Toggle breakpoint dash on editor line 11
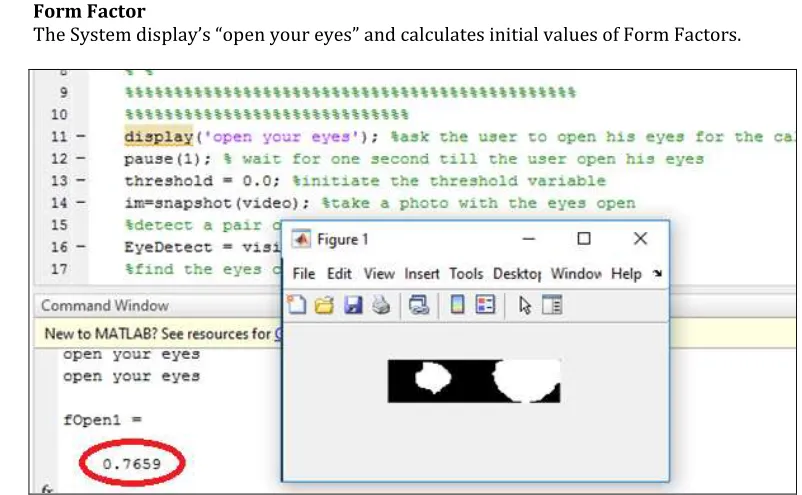 pyautogui.click(x=81, y=137)
